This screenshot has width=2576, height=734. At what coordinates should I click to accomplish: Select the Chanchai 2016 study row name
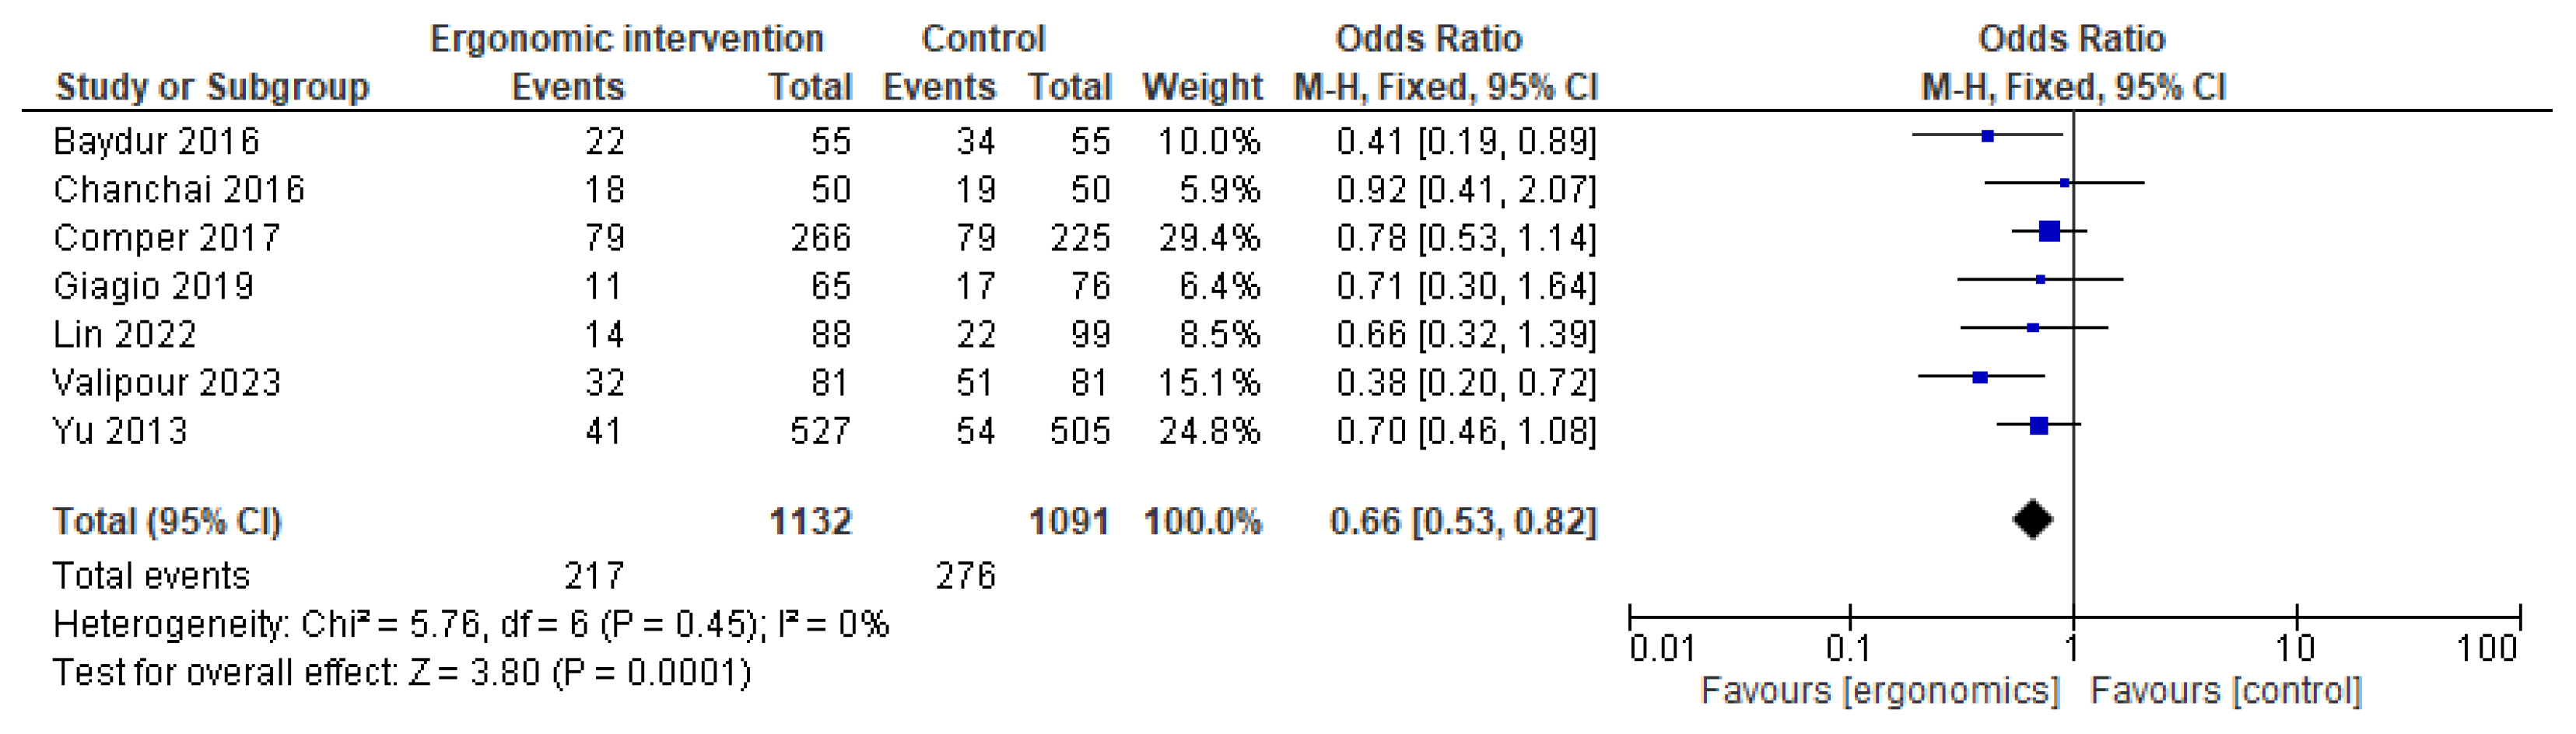pyautogui.click(x=179, y=189)
